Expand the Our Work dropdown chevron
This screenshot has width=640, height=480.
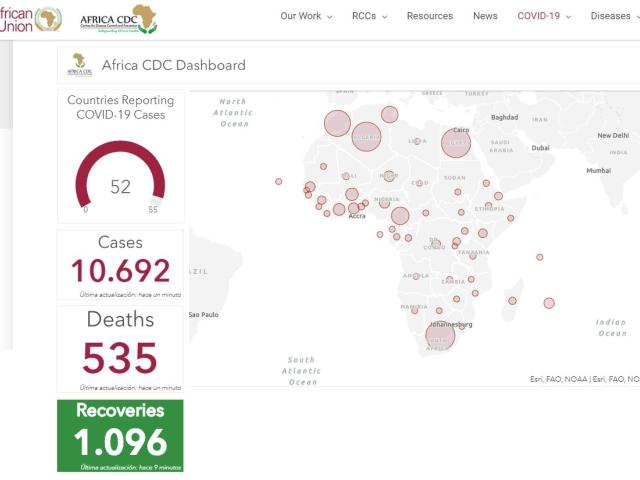point(330,17)
